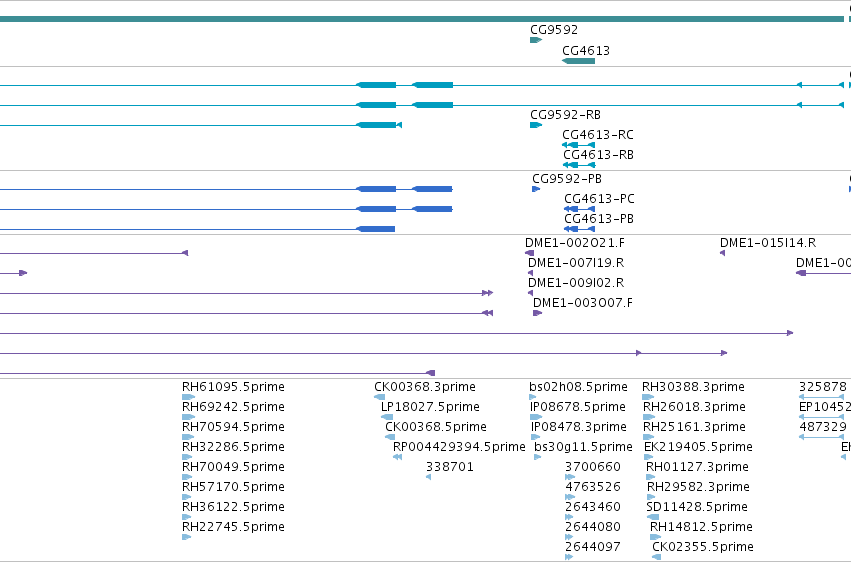851x562 pixels.
Task: Click DME1-015I14.R purple arrow glyph
Action: point(722,253)
